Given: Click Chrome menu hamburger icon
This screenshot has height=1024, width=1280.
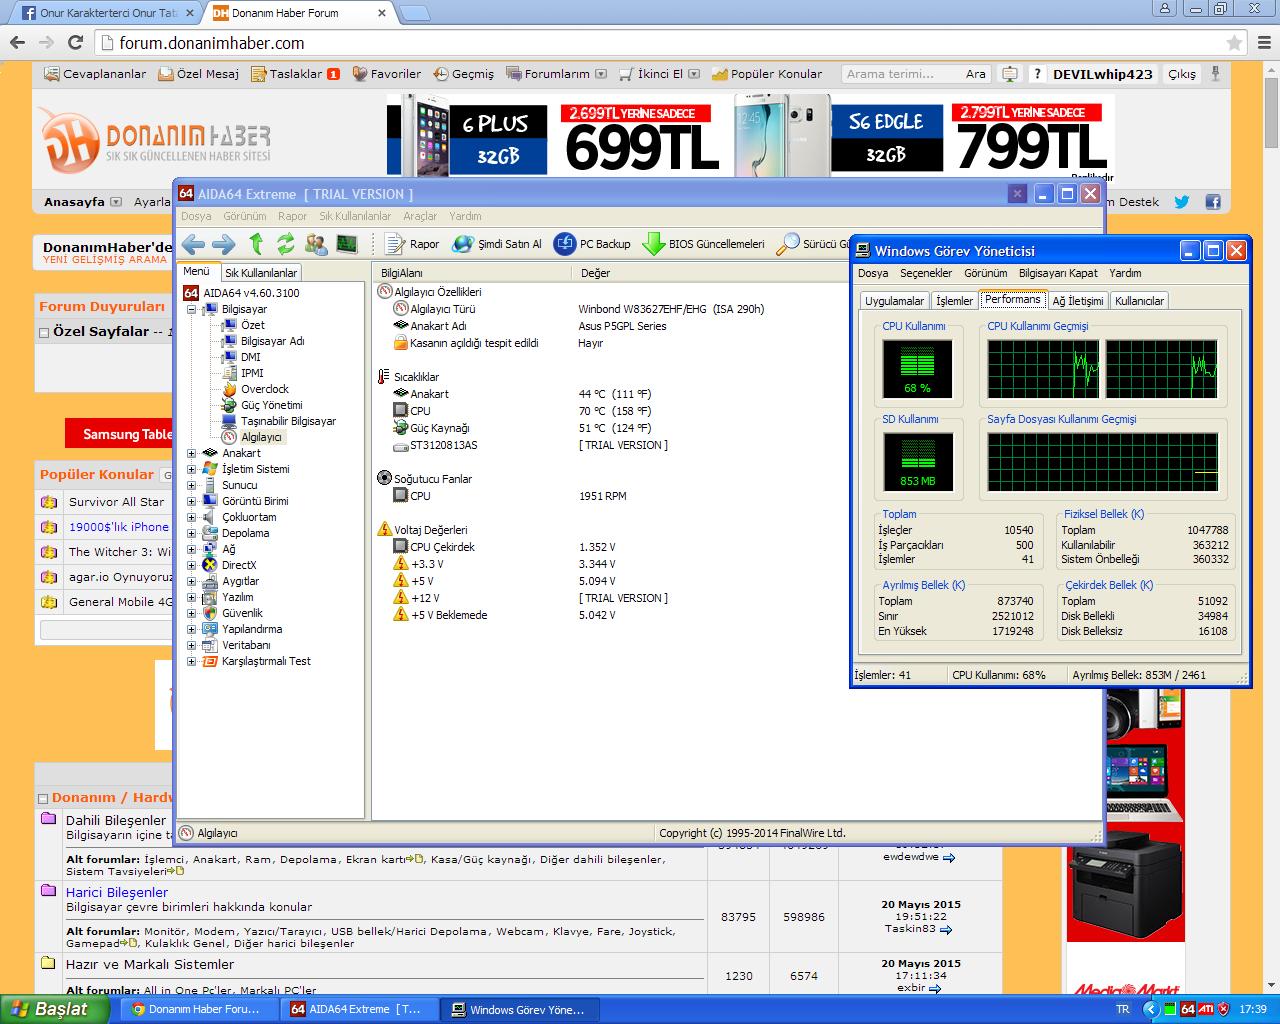Looking at the screenshot, I should click(x=1262, y=43).
